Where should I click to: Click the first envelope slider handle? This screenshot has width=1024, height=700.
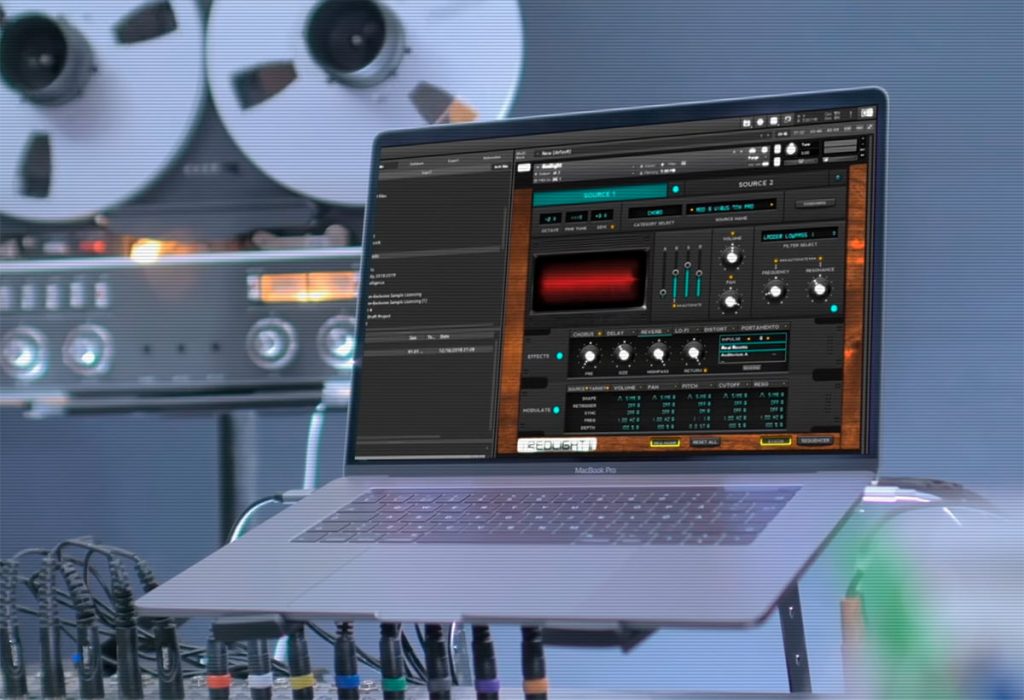pyautogui.click(x=664, y=293)
